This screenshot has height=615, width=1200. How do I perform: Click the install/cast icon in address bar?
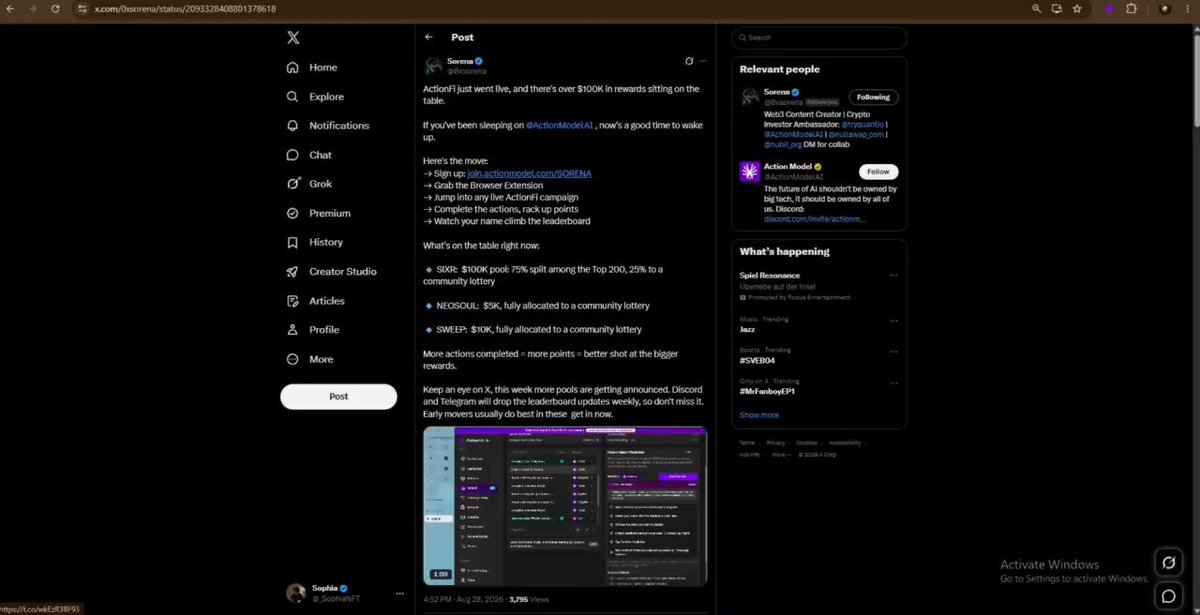(x=1057, y=8)
